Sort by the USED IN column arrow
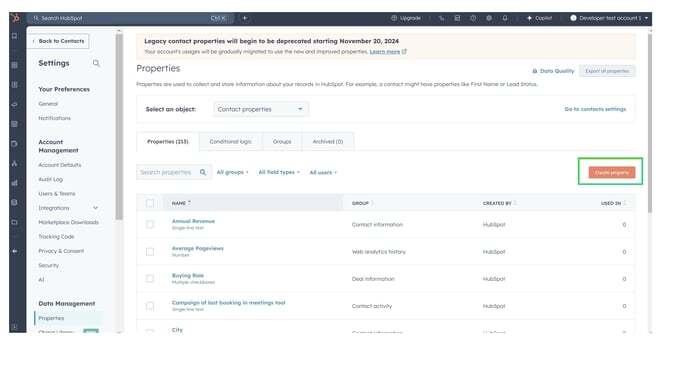 coord(624,203)
